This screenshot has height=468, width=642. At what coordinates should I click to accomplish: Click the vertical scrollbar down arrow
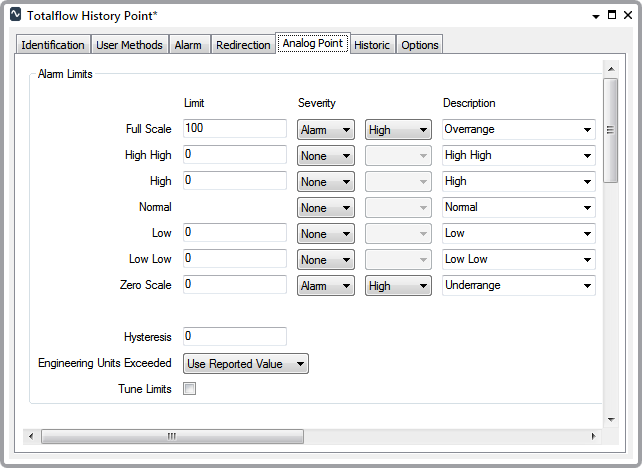tap(609, 419)
